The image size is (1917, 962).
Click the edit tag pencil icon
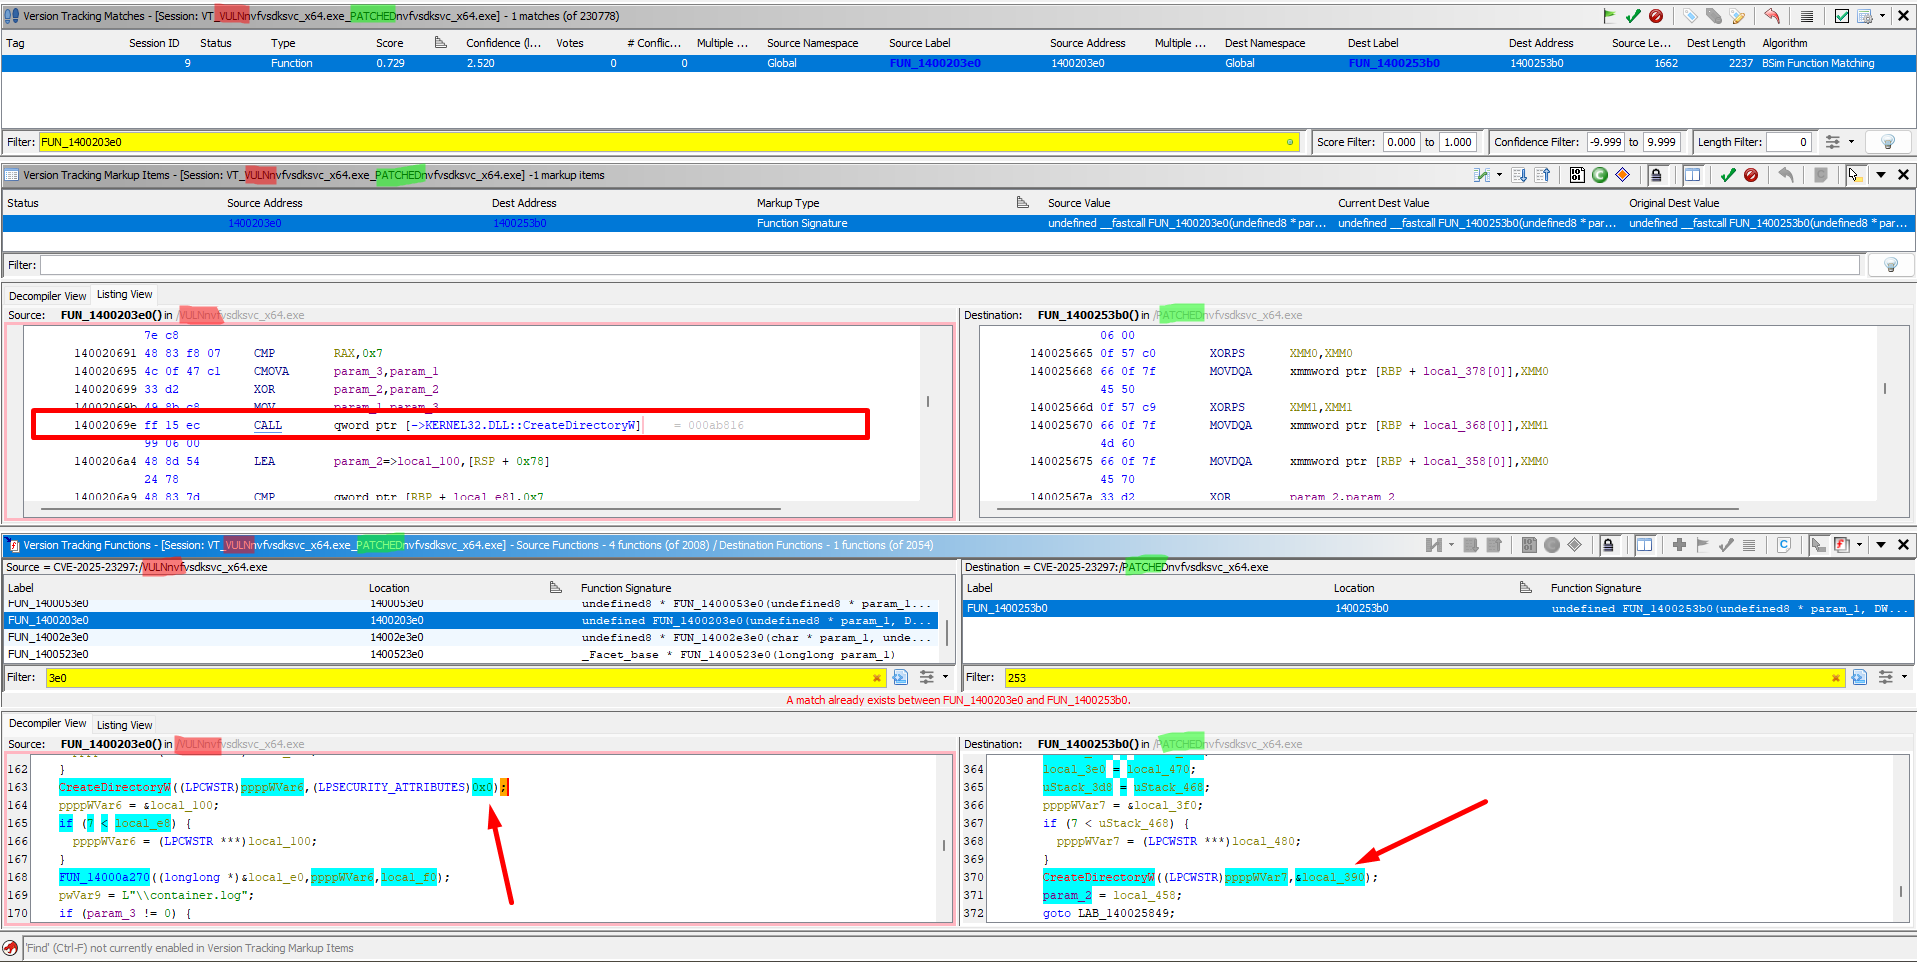(x=1737, y=16)
